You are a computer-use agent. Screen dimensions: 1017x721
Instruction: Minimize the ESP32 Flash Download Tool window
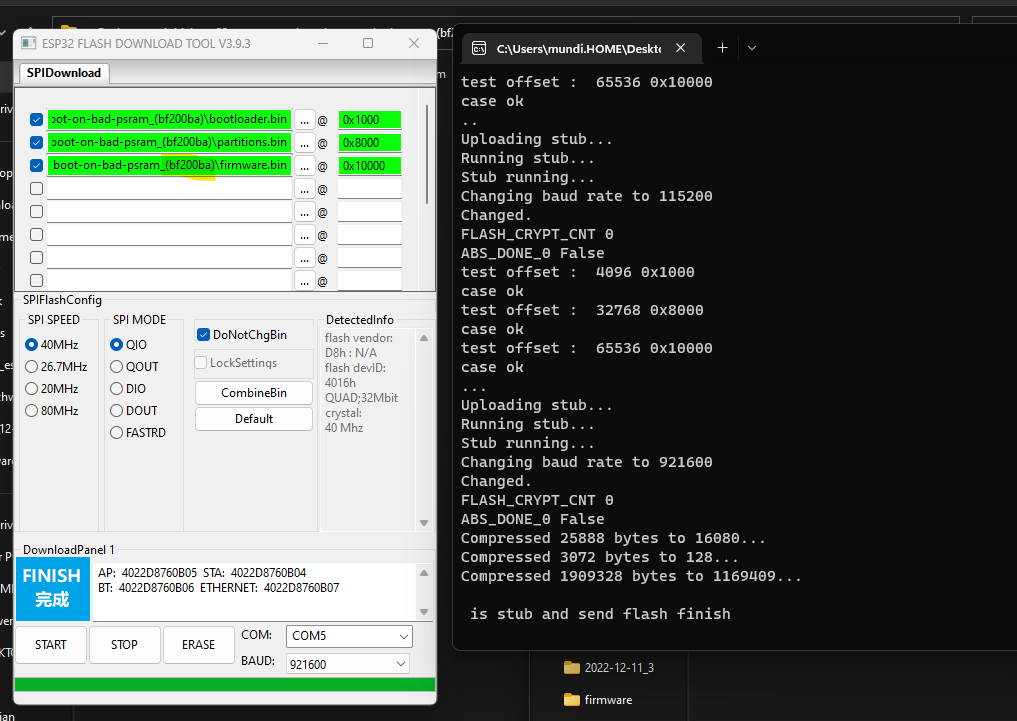coord(323,43)
